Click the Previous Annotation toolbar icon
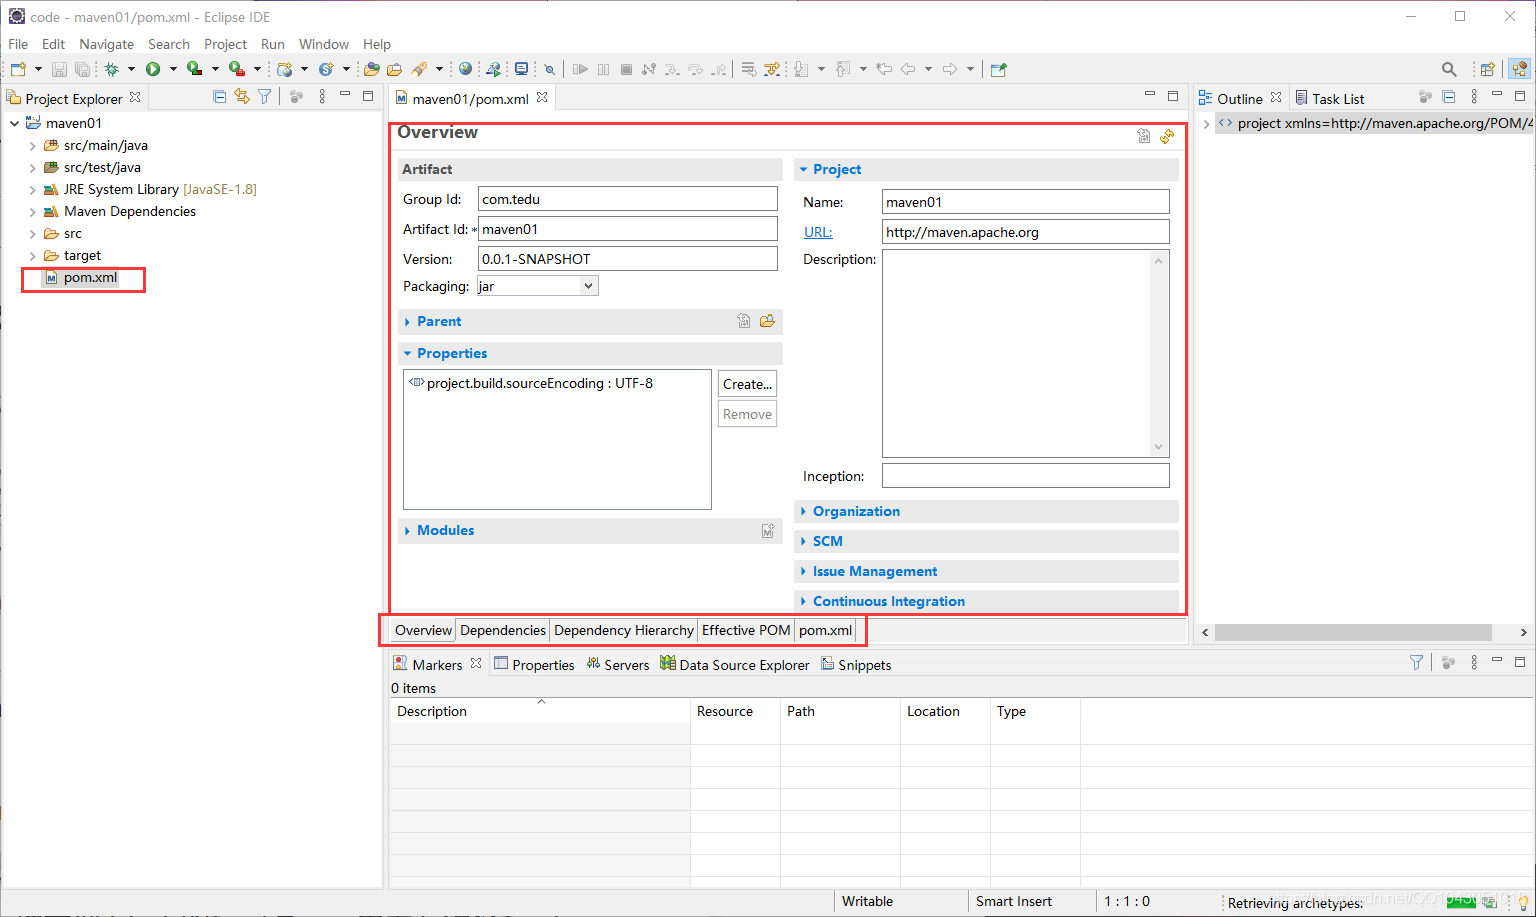 pos(843,69)
